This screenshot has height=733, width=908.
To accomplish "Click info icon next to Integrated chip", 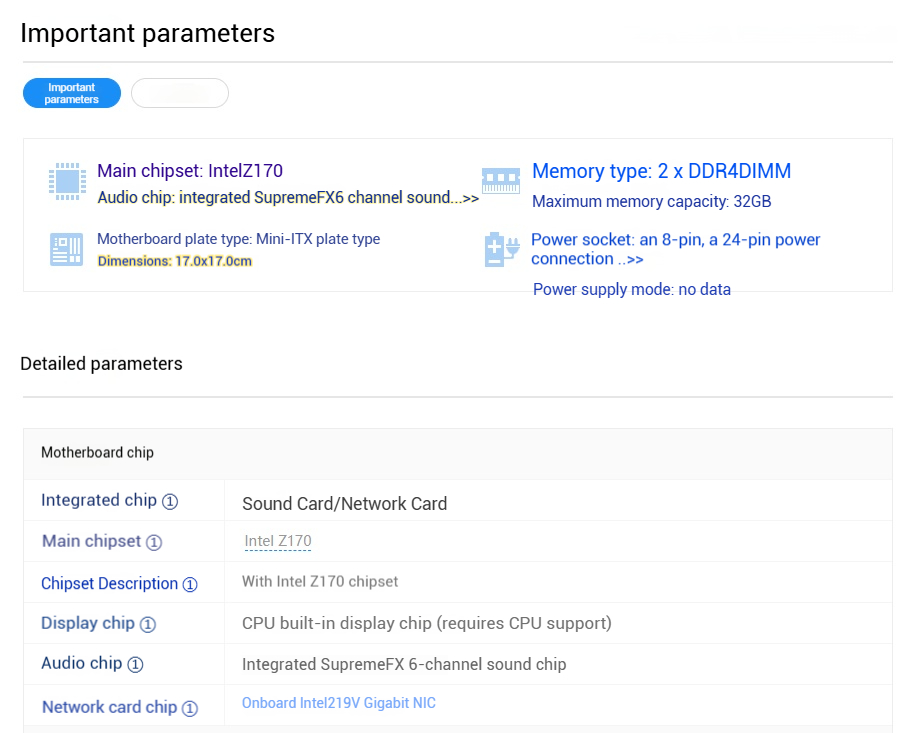I will [170, 501].
